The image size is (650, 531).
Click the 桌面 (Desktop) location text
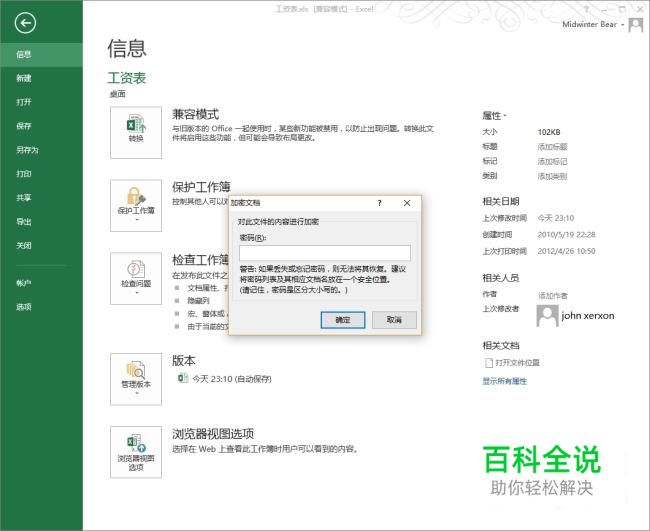(x=117, y=94)
